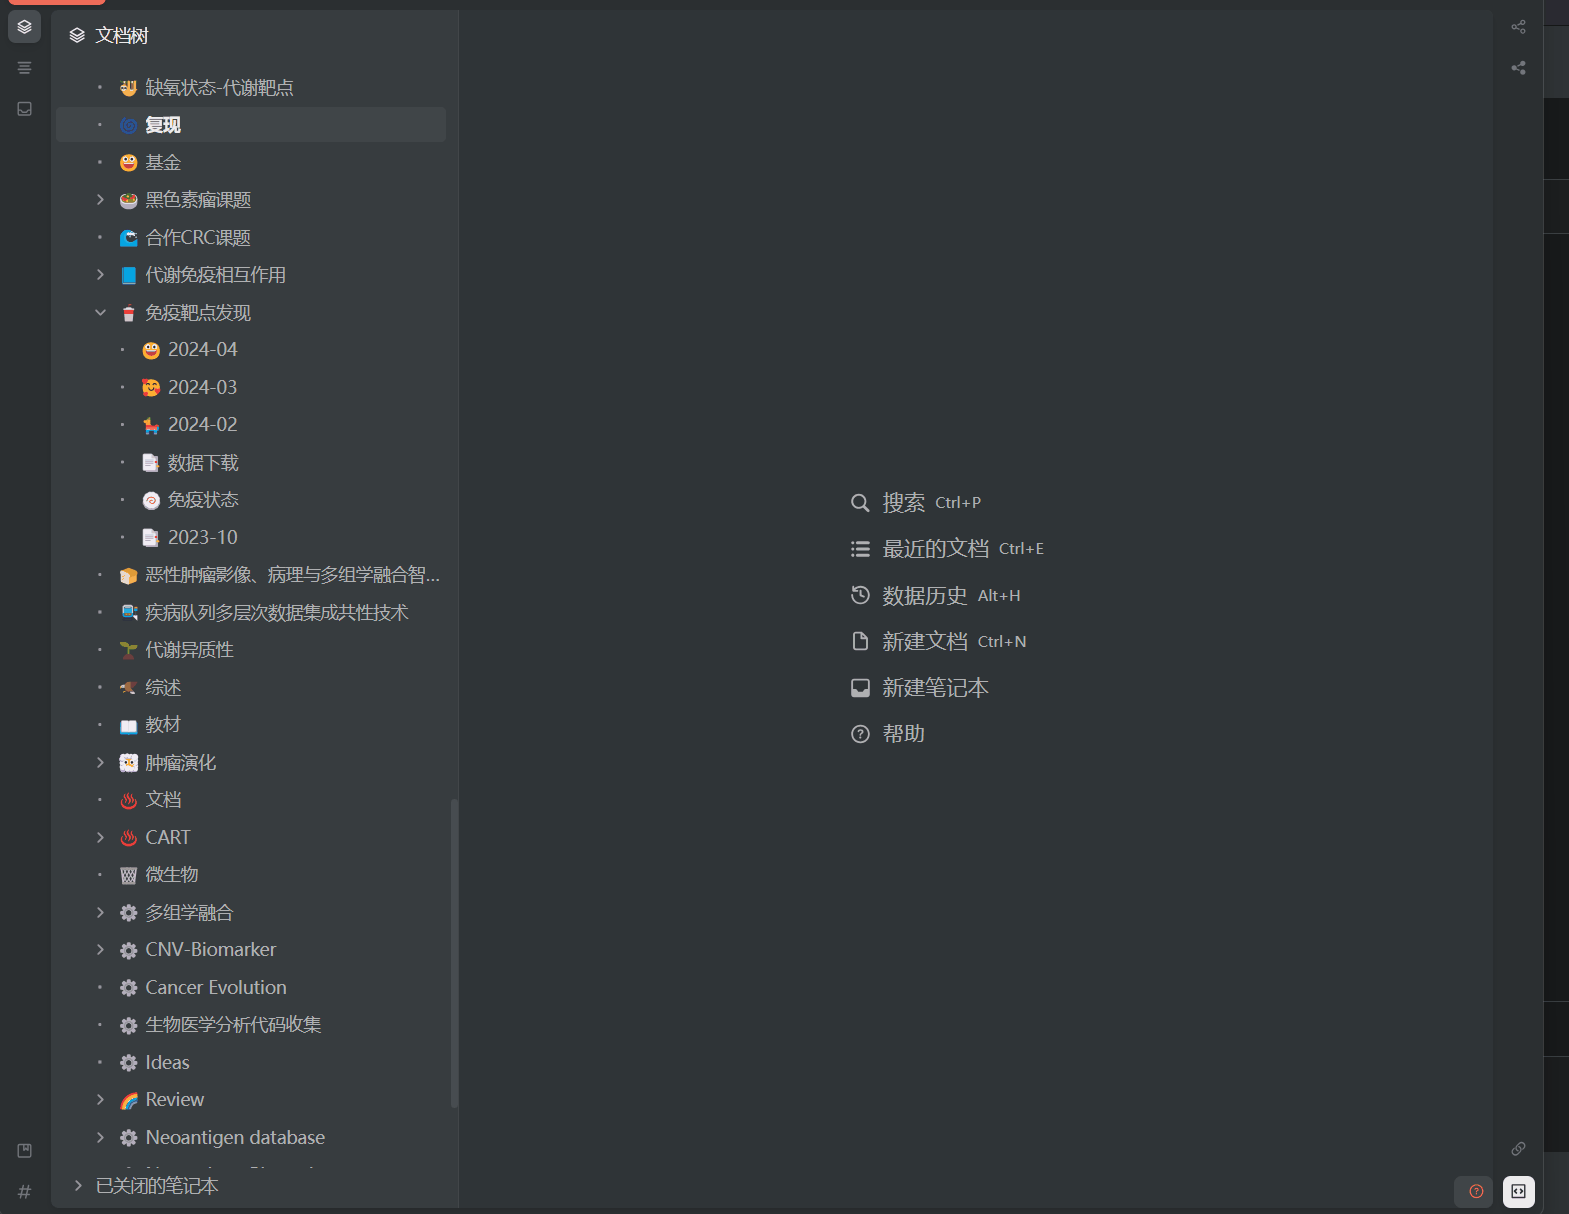Click the red help question icon in status bar
The width and height of the screenshot is (1569, 1214).
(1476, 1191)
